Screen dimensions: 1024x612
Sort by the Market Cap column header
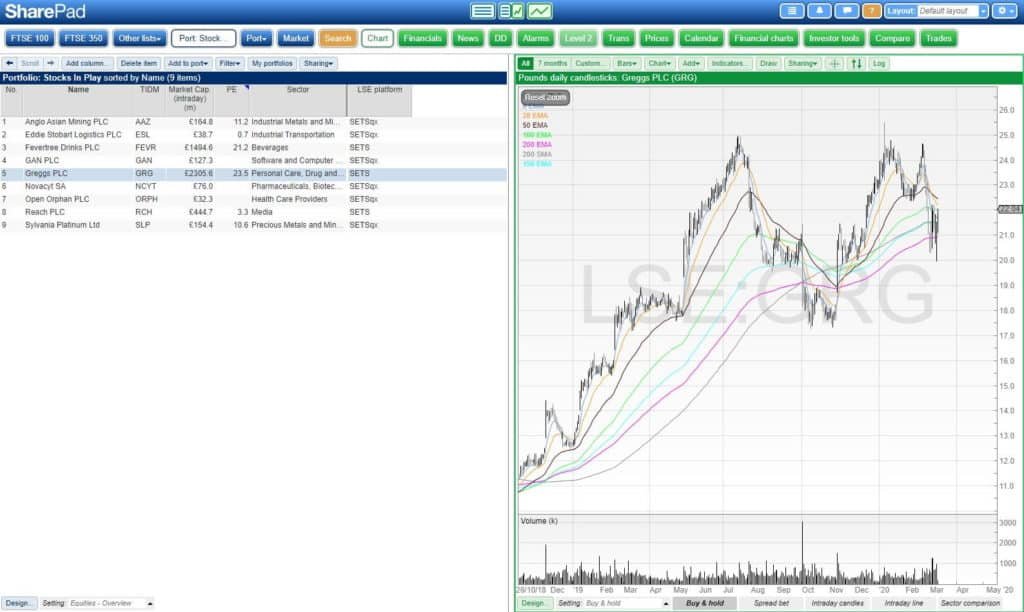click(x=189, y=99)
